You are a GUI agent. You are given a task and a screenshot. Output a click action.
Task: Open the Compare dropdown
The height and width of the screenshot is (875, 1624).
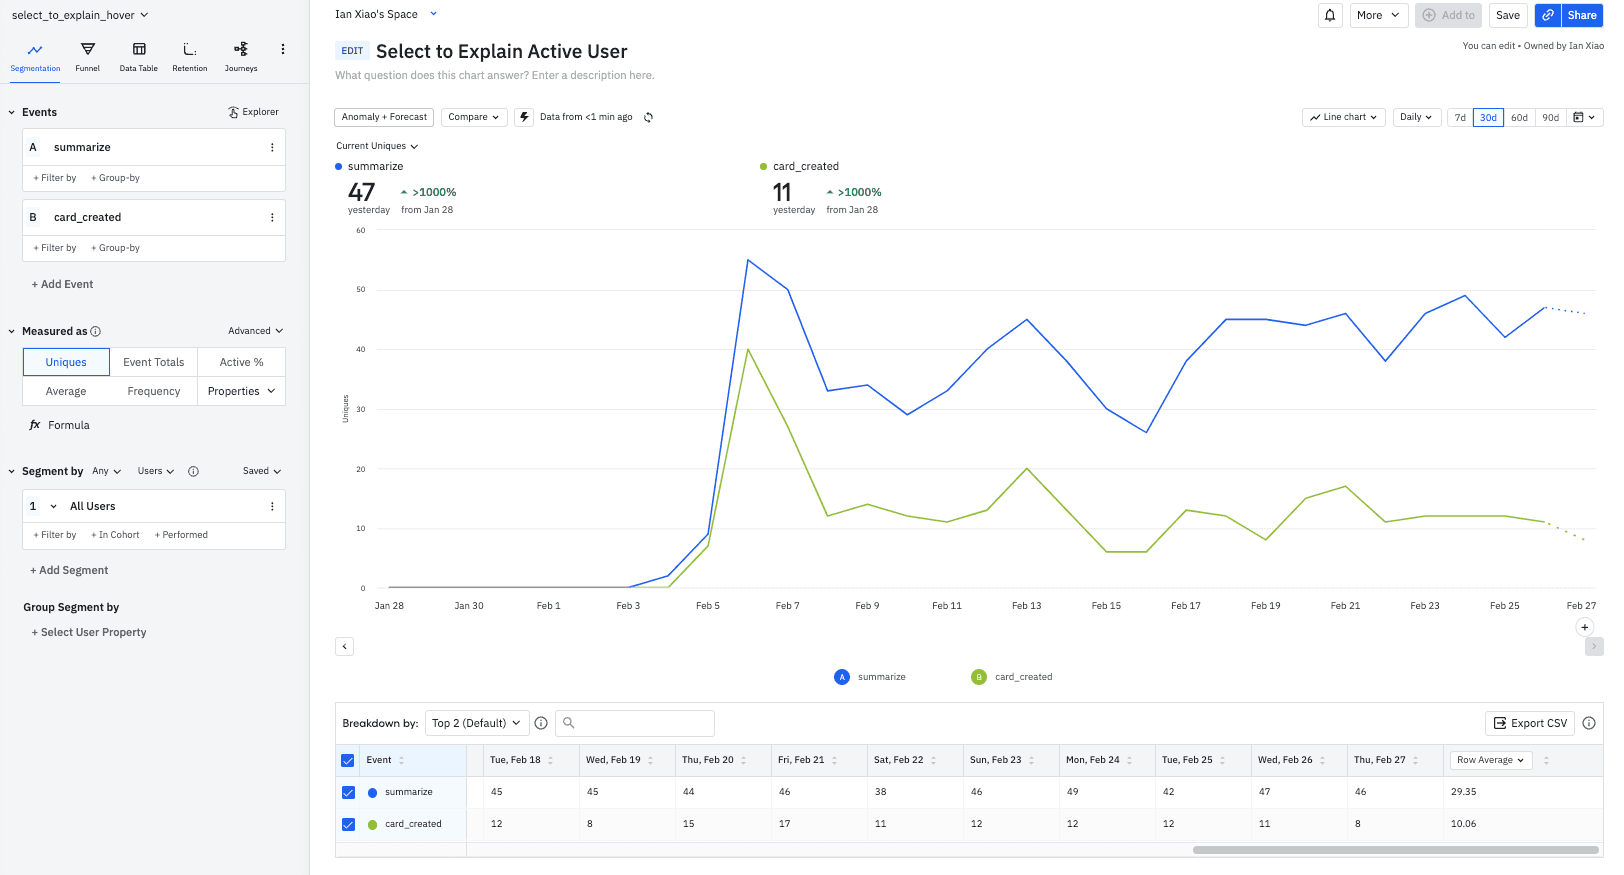[474, 117]
